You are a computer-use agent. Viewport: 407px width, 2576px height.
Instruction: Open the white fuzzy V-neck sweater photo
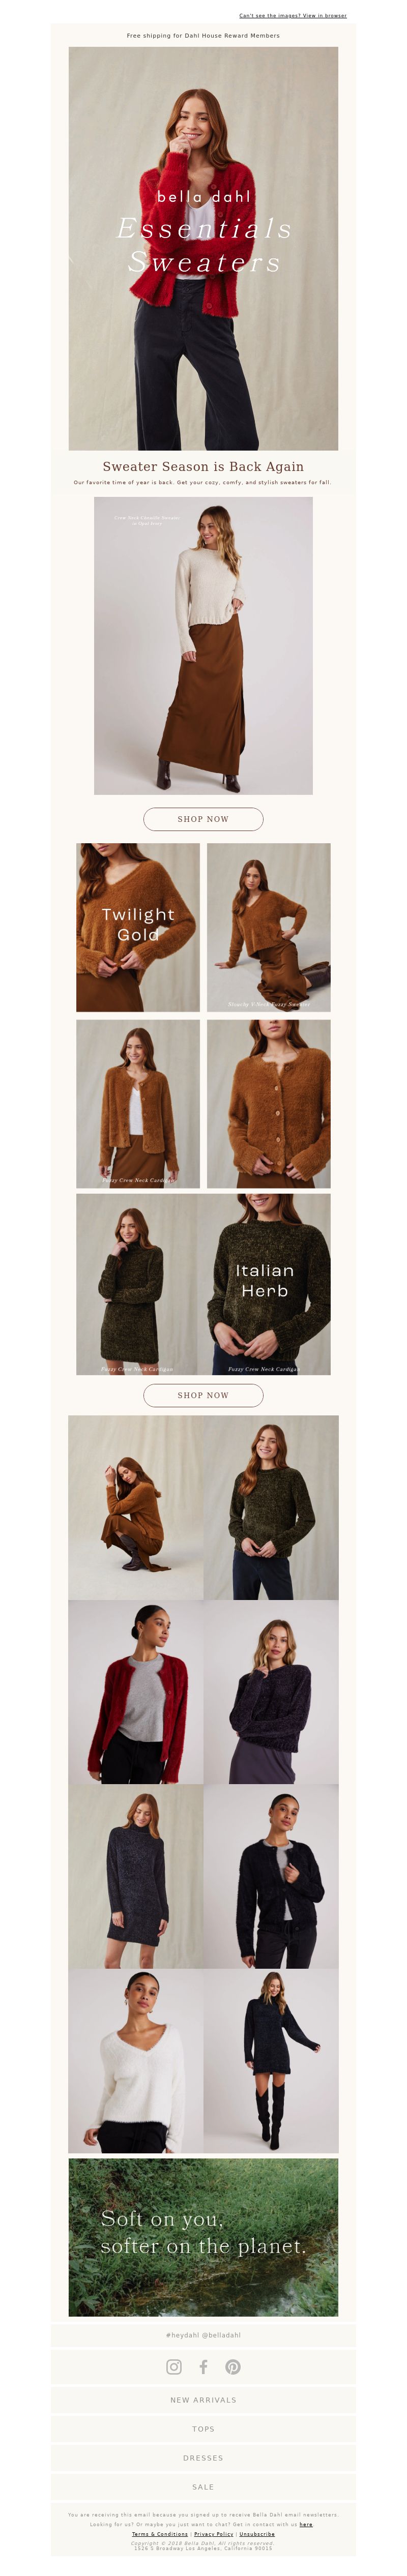point(136,2061)
